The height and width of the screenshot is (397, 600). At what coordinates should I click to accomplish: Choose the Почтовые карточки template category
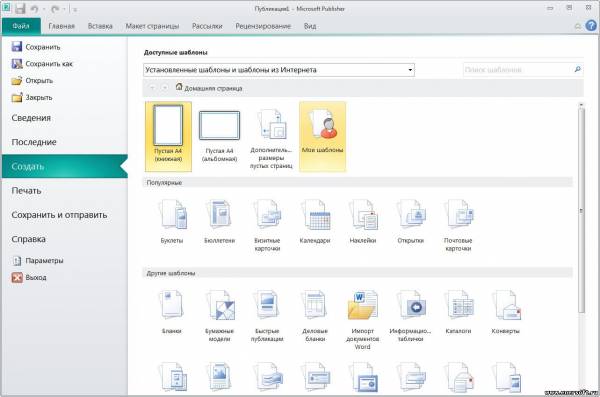click(x=458, y=225)
